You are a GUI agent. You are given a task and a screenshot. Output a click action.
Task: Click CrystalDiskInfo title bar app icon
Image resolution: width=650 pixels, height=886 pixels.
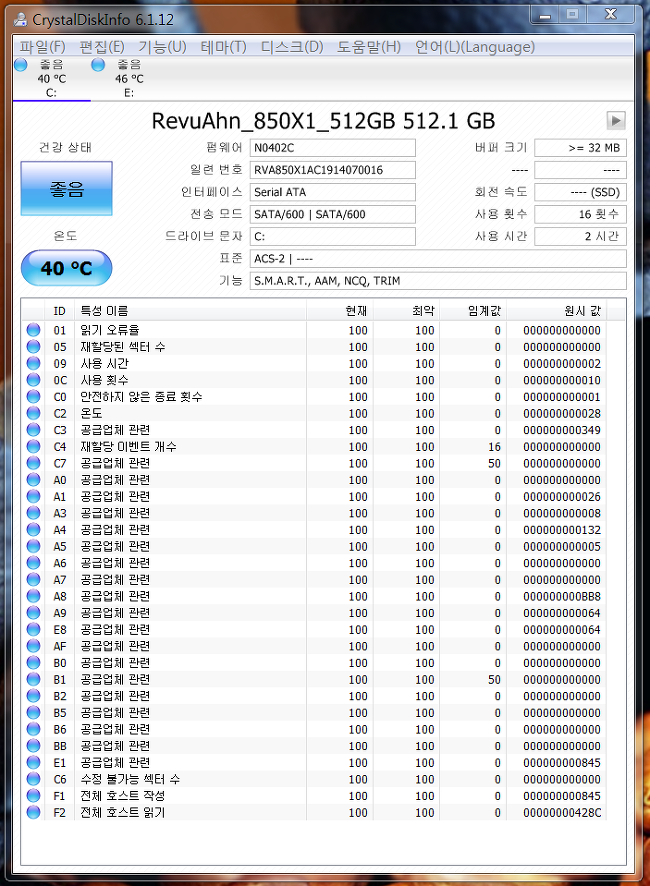tap(20, 19)
